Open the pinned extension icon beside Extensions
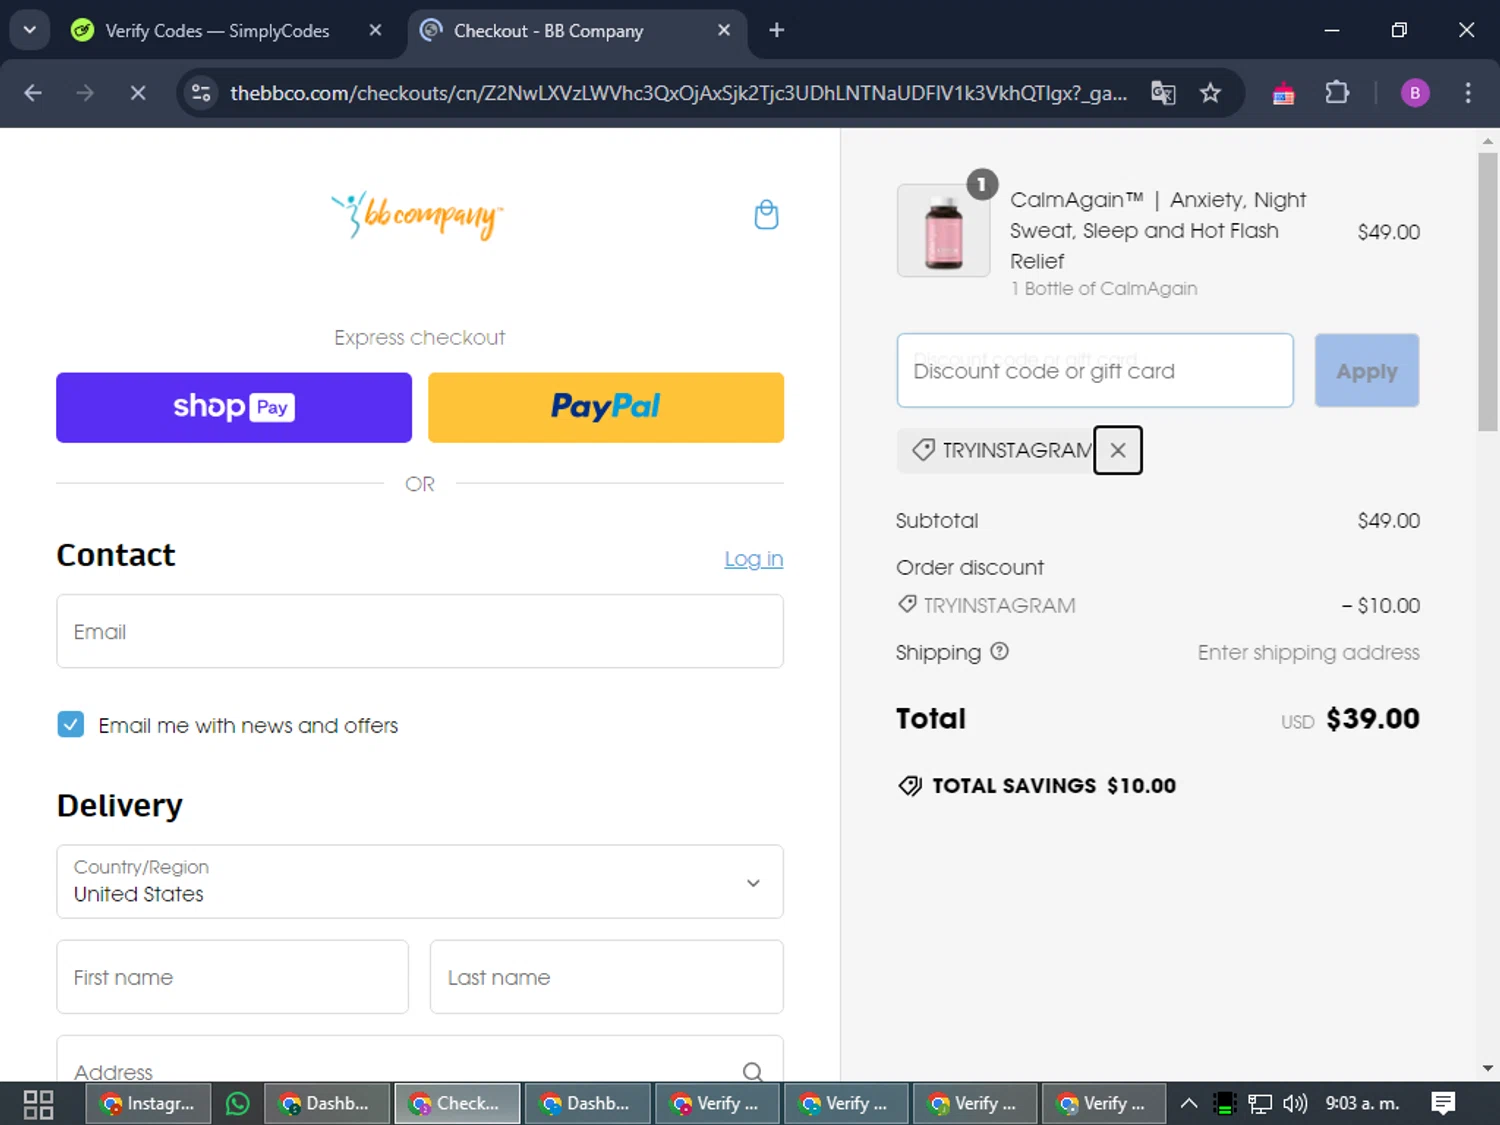This screenshot has width=1500, height=1125. (x=1283, y=94)
